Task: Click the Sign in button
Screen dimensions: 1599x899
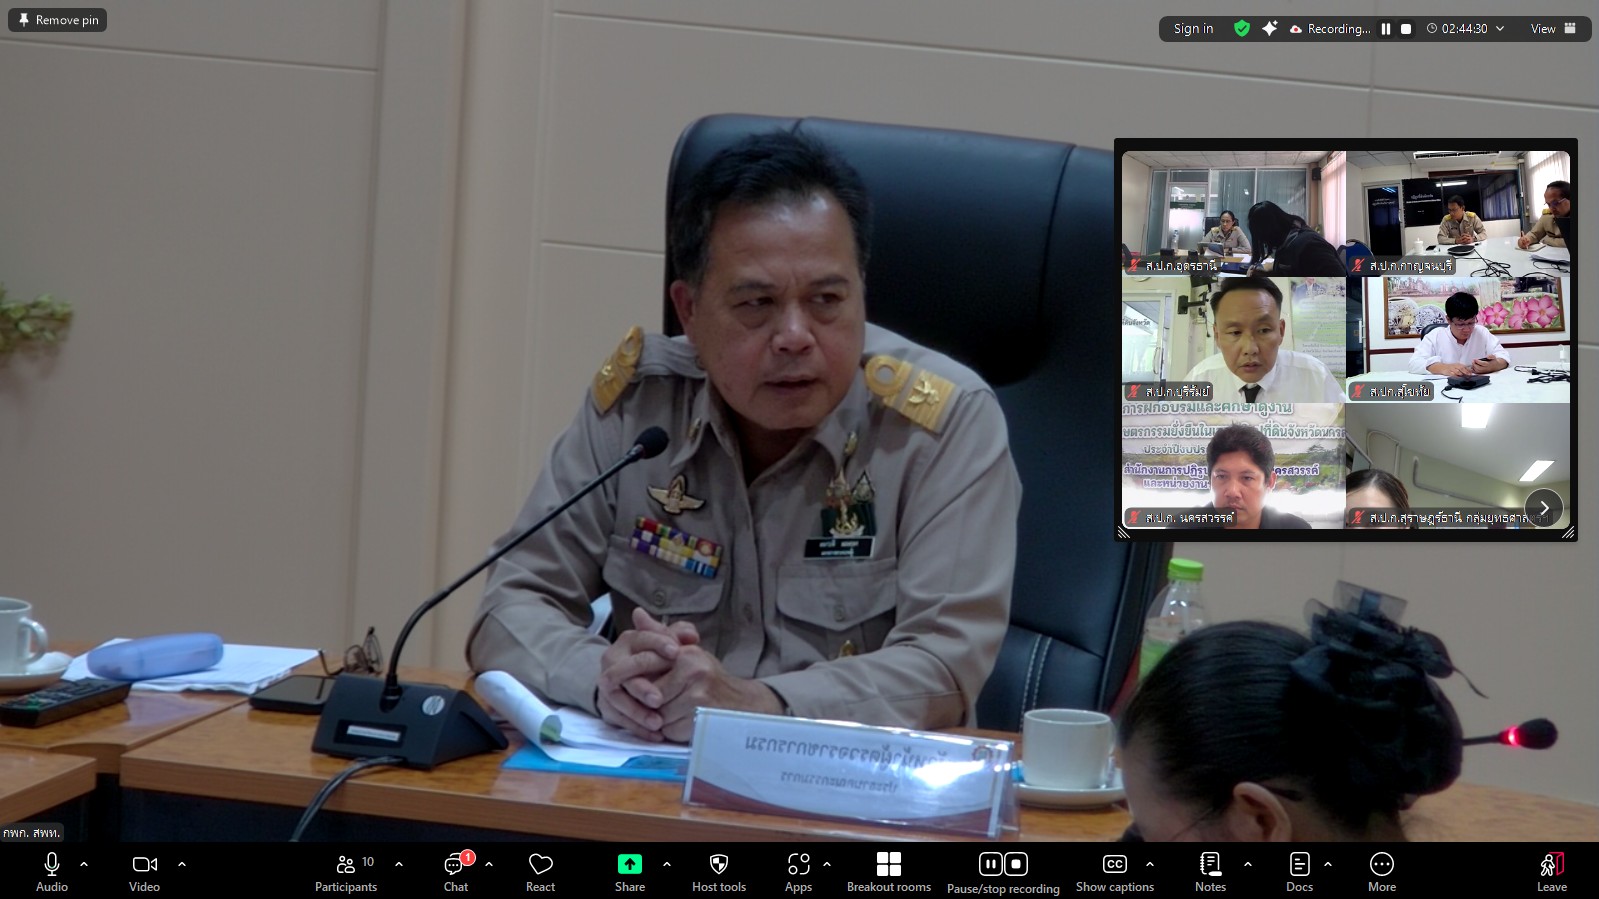Action: pos(1193,29)
